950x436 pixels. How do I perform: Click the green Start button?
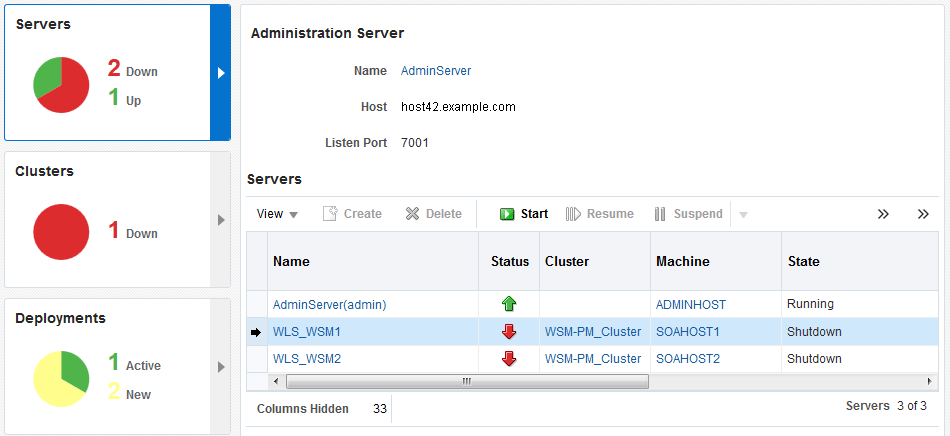click(x=523, y=214)
